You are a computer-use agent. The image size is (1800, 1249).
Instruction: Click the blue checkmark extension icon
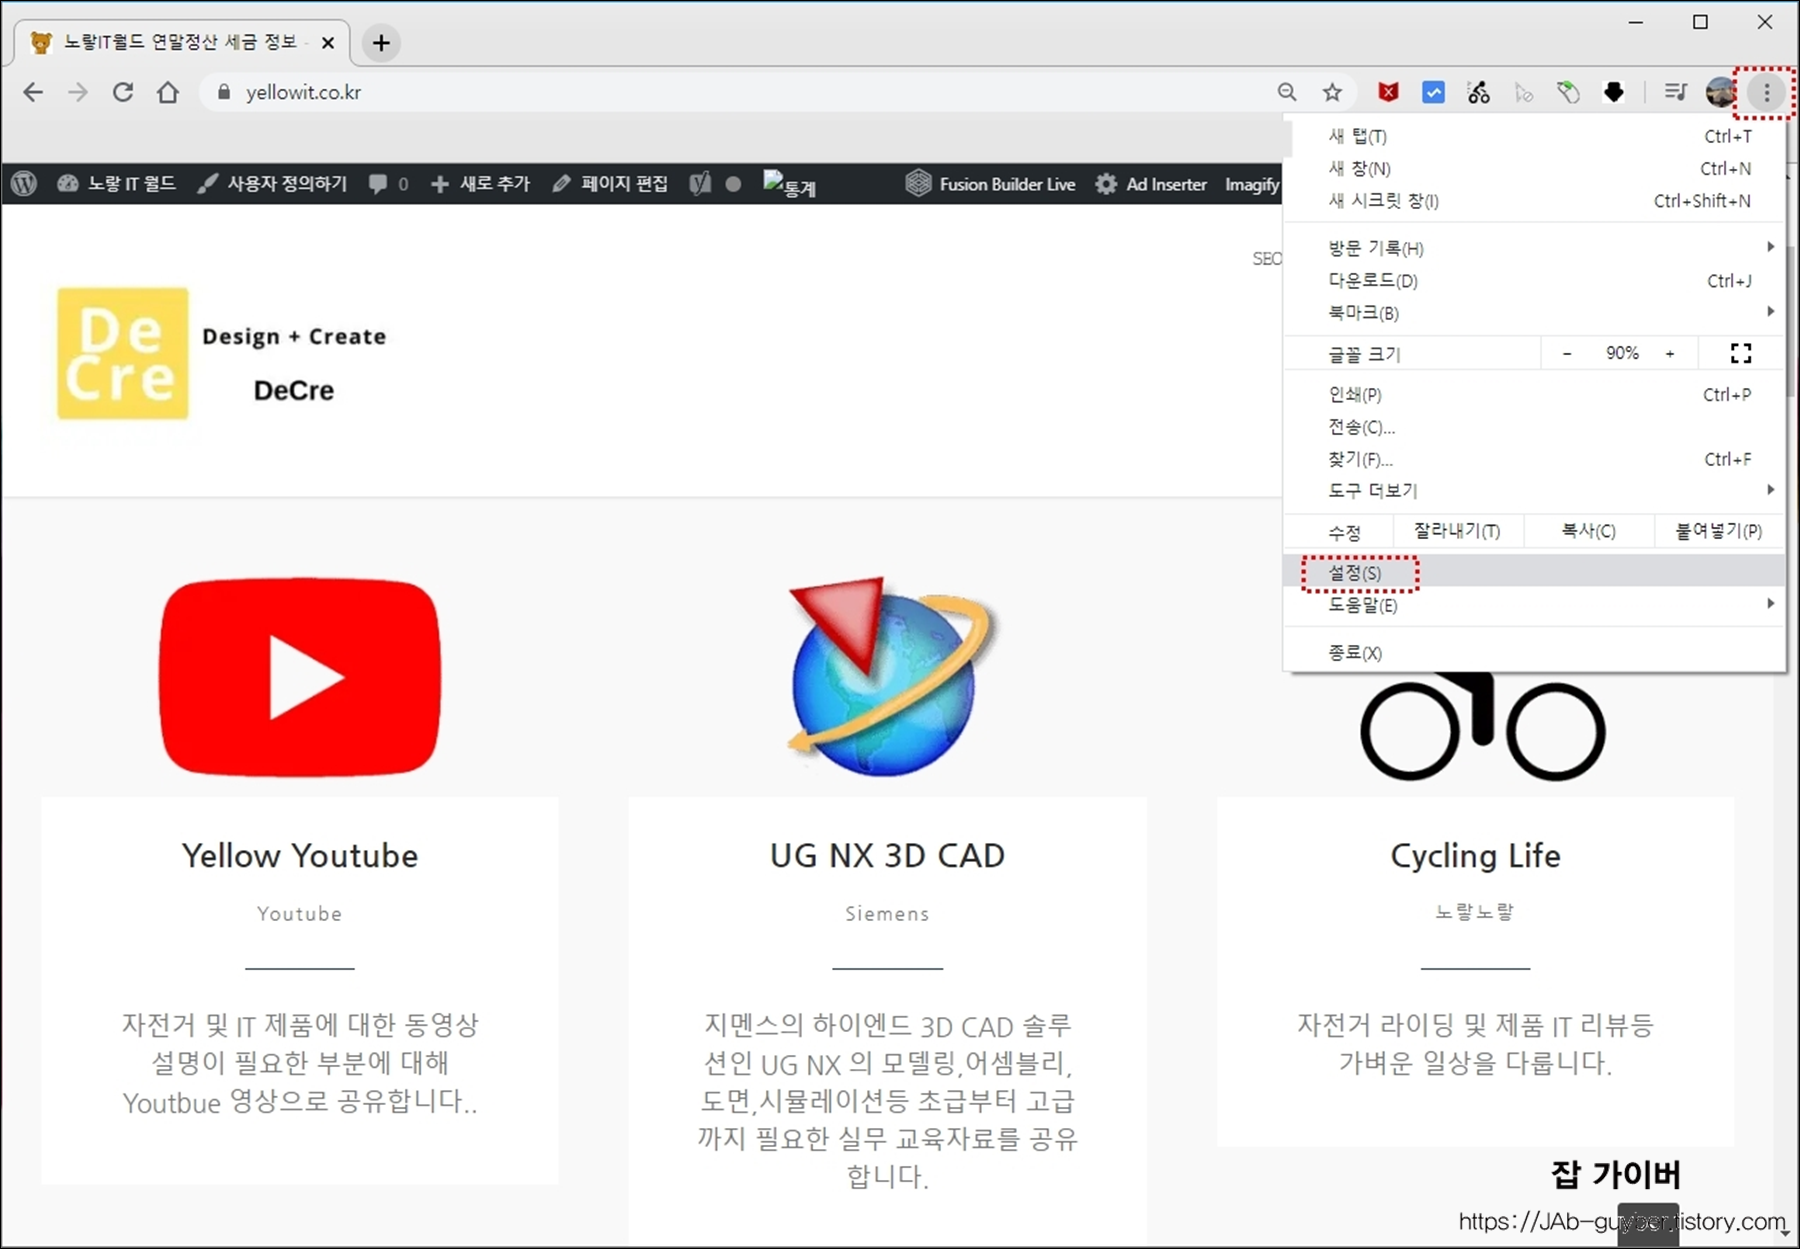[1433, 93]
